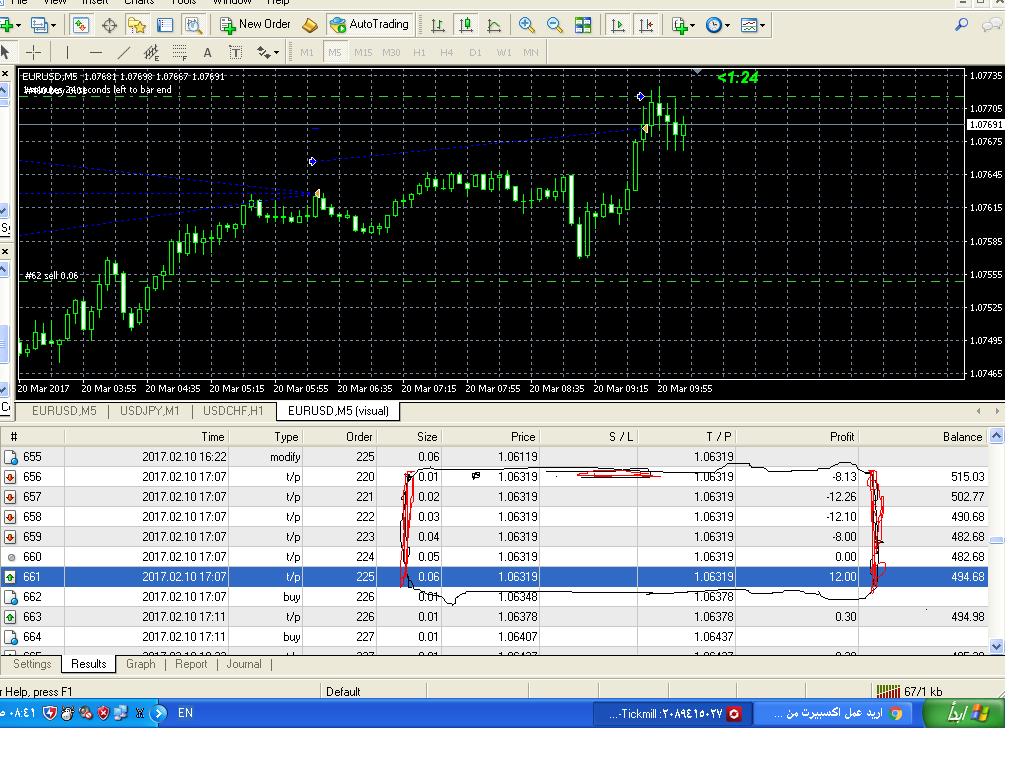
Task: Select the M1 timeframe
Action: tap(307, 52)
